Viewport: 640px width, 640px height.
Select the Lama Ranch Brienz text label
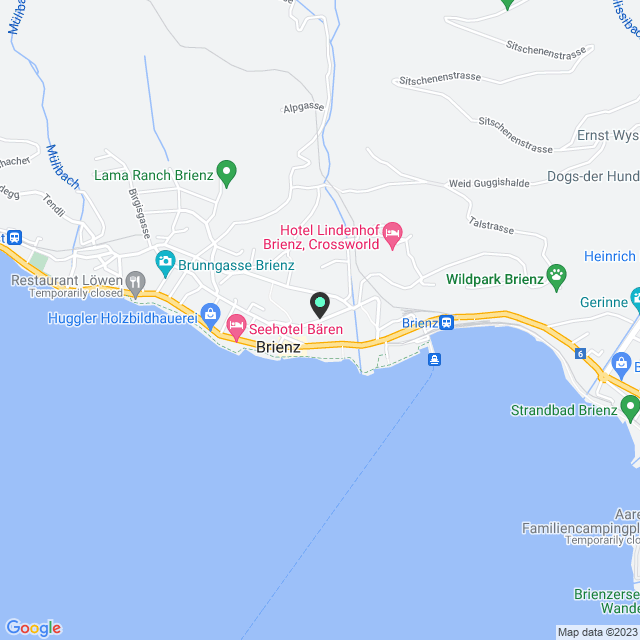154,175
